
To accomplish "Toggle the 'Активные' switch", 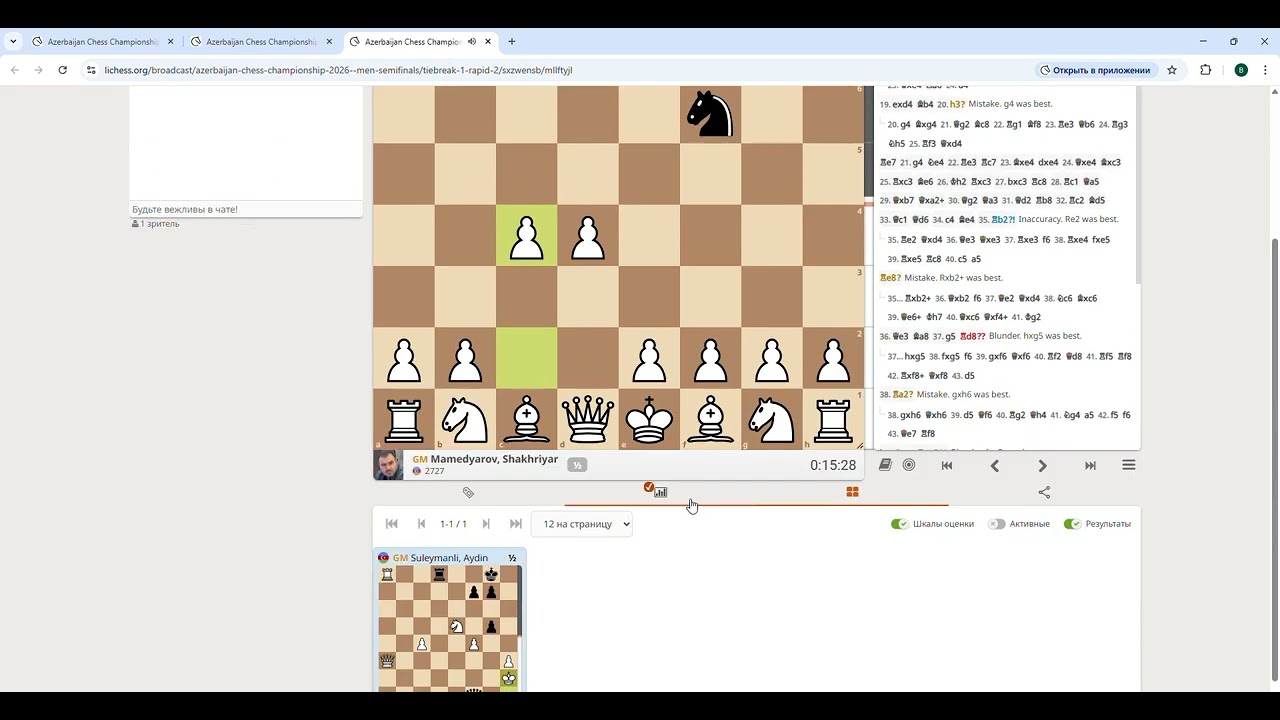I will 996,524.
